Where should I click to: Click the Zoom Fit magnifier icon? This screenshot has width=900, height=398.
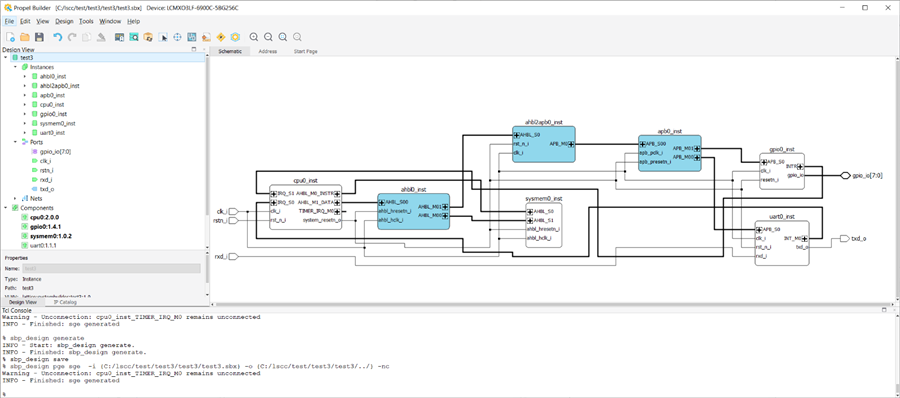pyautogui.click(x=282, y=37)
